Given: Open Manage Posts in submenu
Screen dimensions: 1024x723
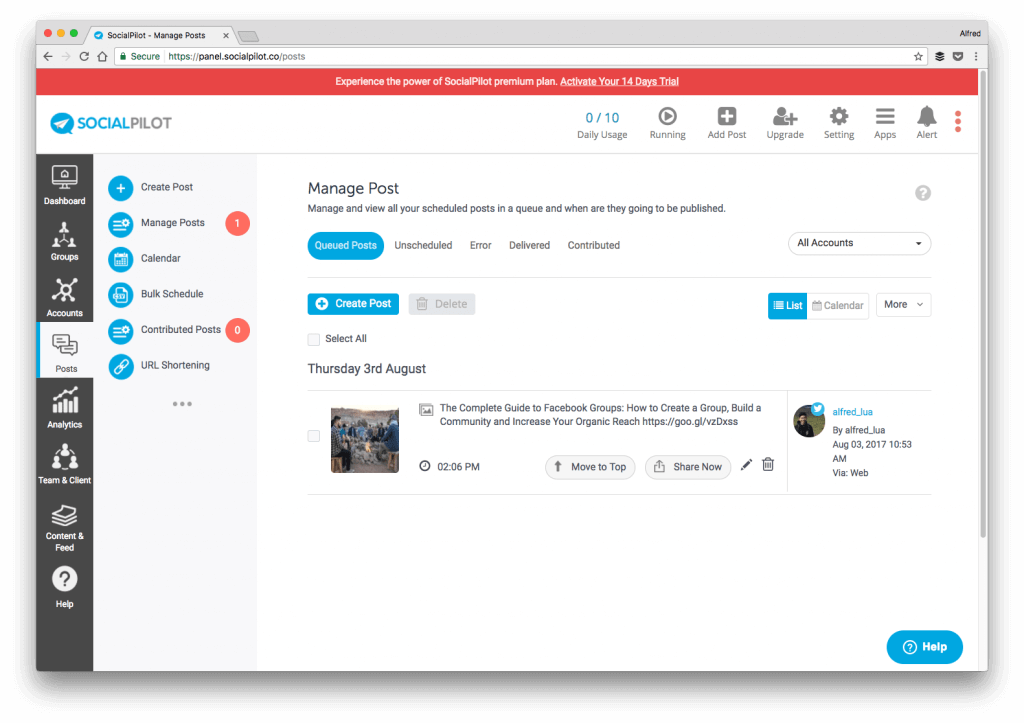Looking at the screenshot, I should pos(157,223).
